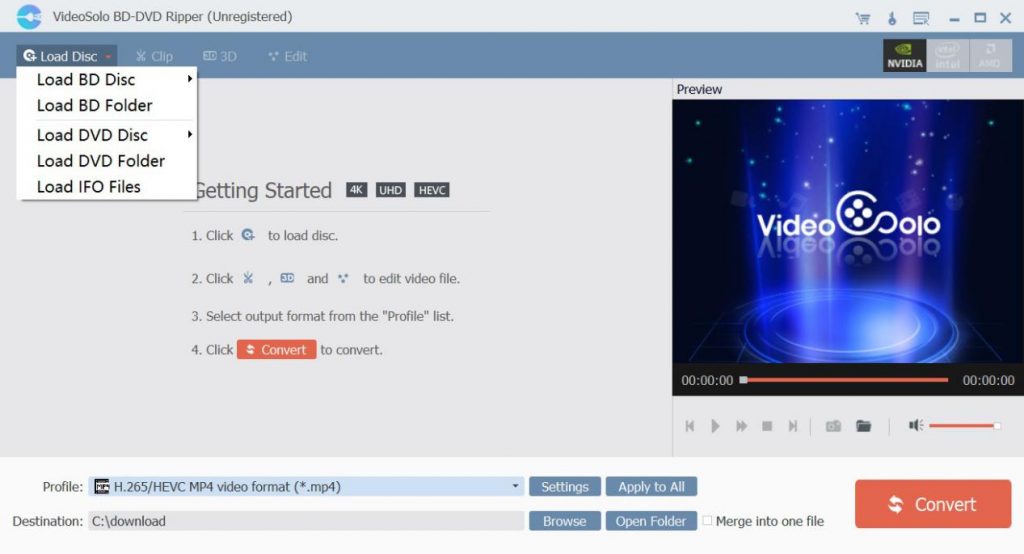Click the Browse destination button

(x=565, y=521)
